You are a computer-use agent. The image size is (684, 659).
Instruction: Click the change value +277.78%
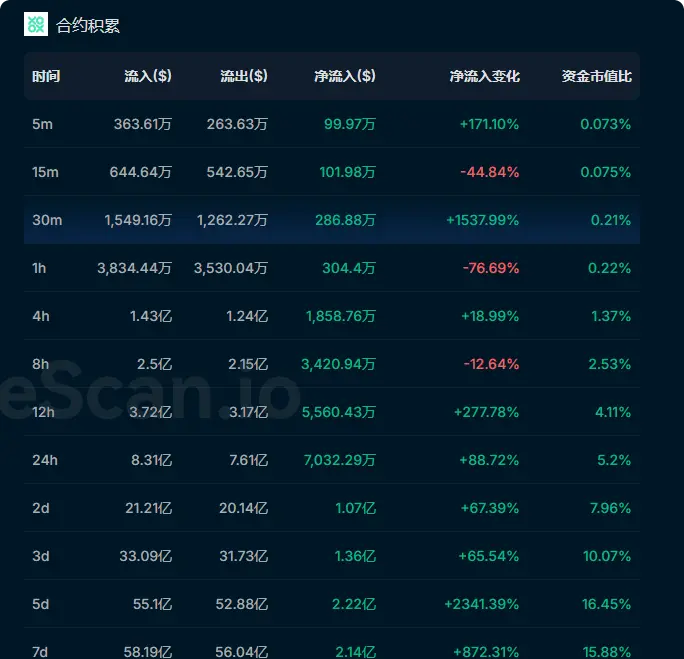486,412
